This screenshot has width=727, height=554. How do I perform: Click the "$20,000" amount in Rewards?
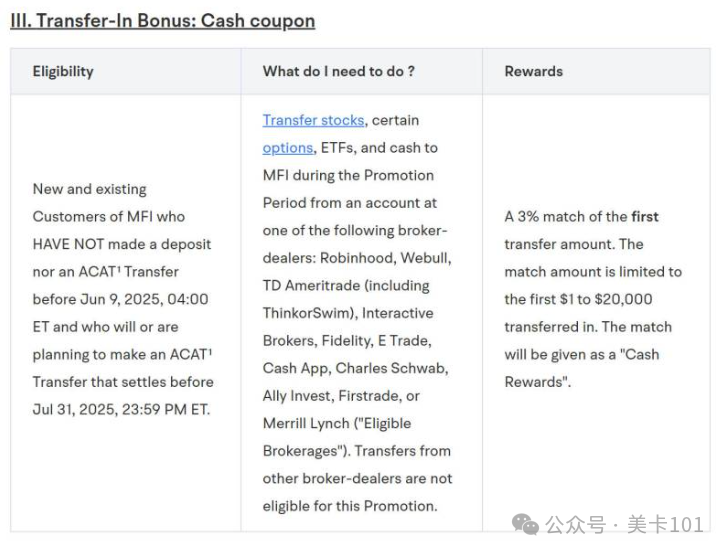click(624, 299)
